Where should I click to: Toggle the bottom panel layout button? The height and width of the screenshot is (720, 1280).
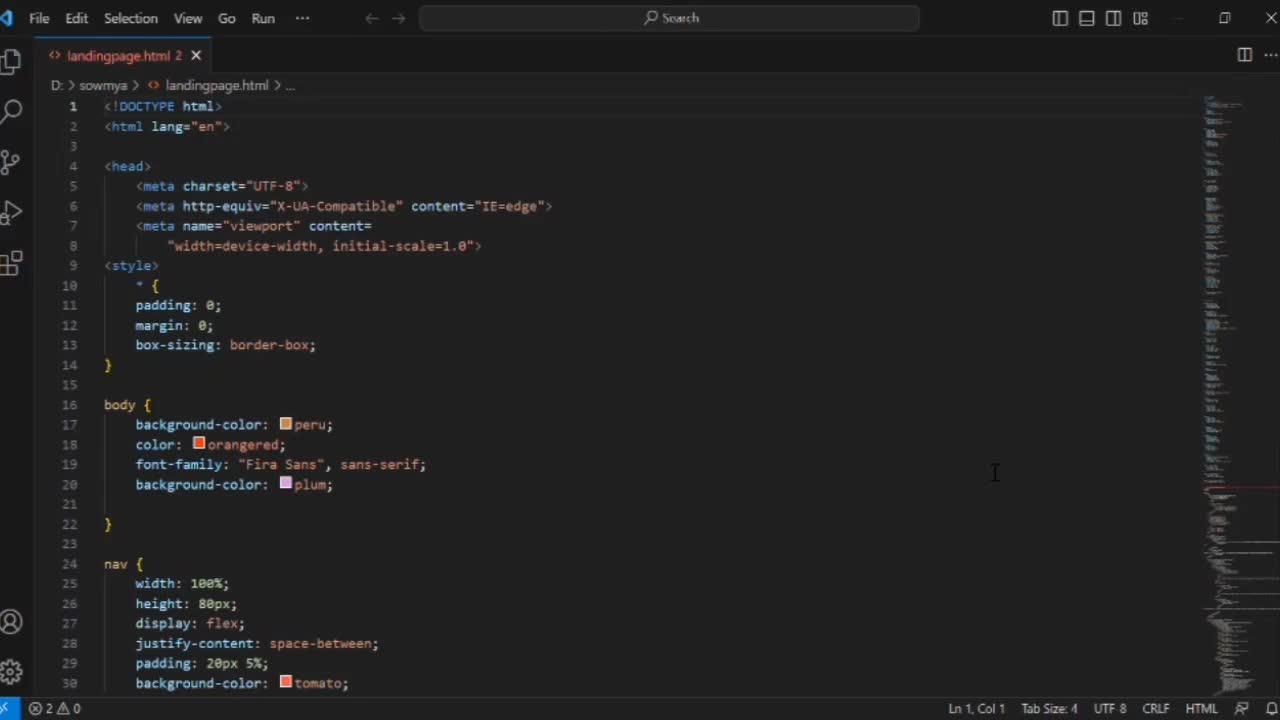pos(1086,18)
